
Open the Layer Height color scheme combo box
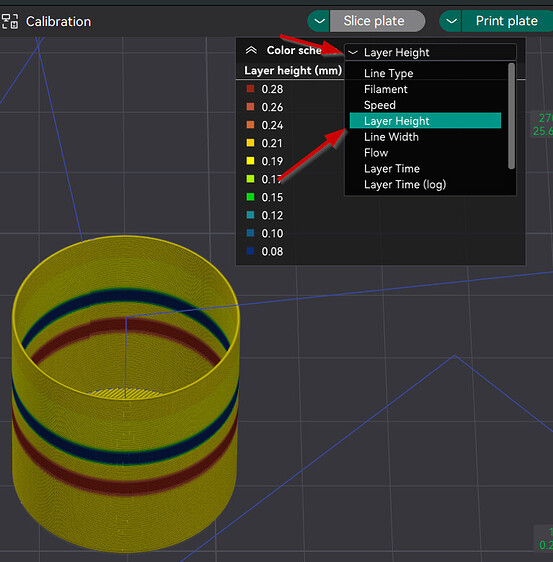point(430,52)
